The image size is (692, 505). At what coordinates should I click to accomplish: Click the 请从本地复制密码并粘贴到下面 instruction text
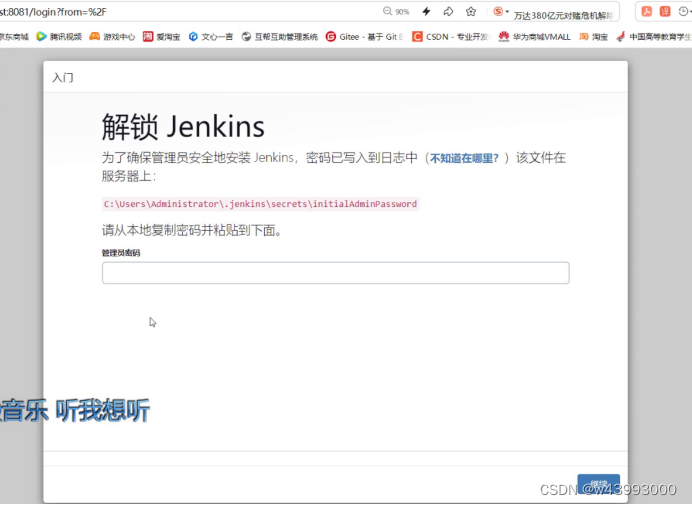point(192,230)
